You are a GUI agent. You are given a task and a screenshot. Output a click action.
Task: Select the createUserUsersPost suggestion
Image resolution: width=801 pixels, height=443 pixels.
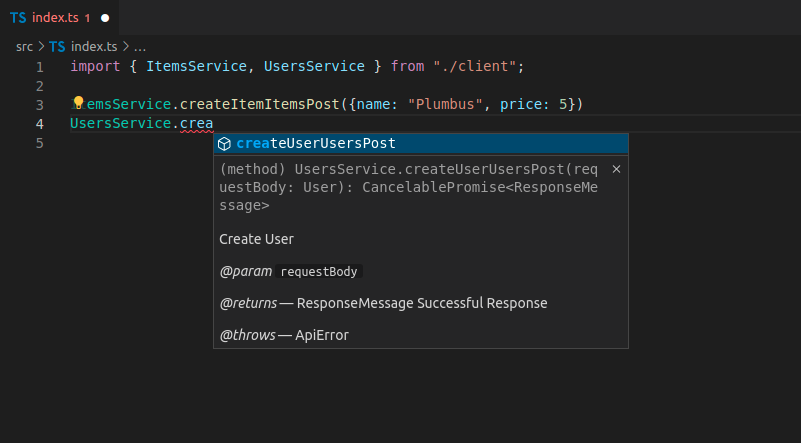click(316, 144)
